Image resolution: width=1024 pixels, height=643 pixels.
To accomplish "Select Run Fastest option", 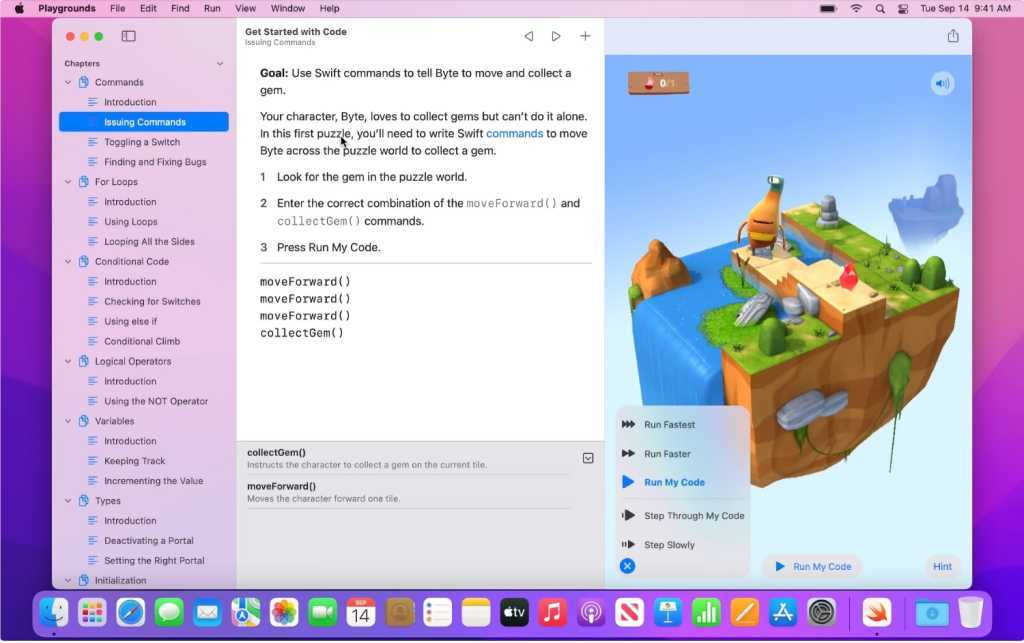I will (x=669, y=425).
